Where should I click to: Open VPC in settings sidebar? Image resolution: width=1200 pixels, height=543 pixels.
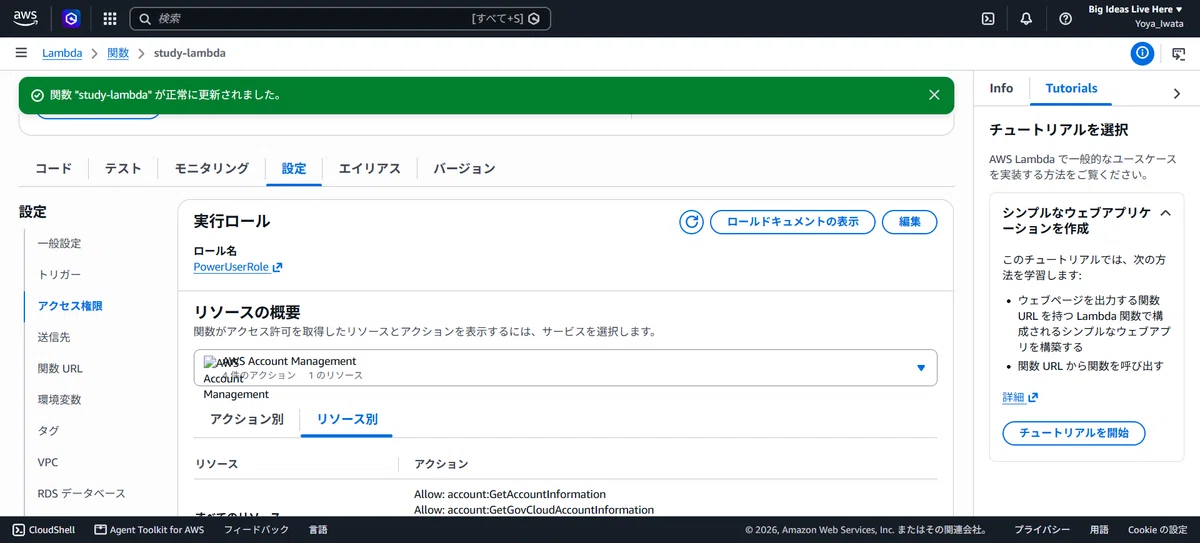[x=48, y=462]
